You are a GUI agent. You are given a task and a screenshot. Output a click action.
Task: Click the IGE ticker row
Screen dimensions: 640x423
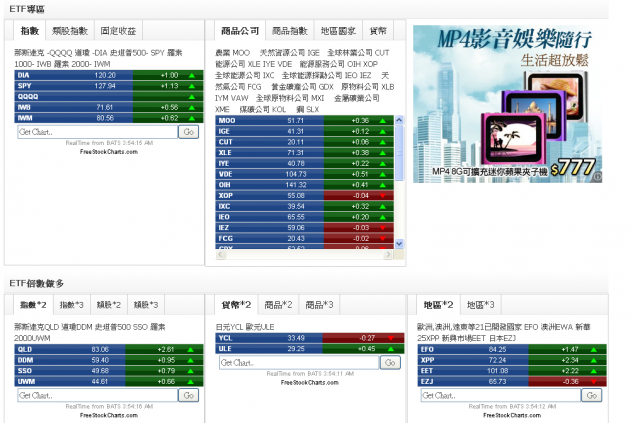[x=304, y=131]
